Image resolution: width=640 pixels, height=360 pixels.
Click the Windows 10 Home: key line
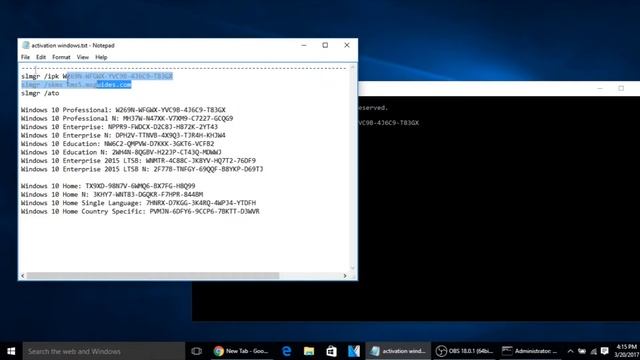(x=108, y=186)
